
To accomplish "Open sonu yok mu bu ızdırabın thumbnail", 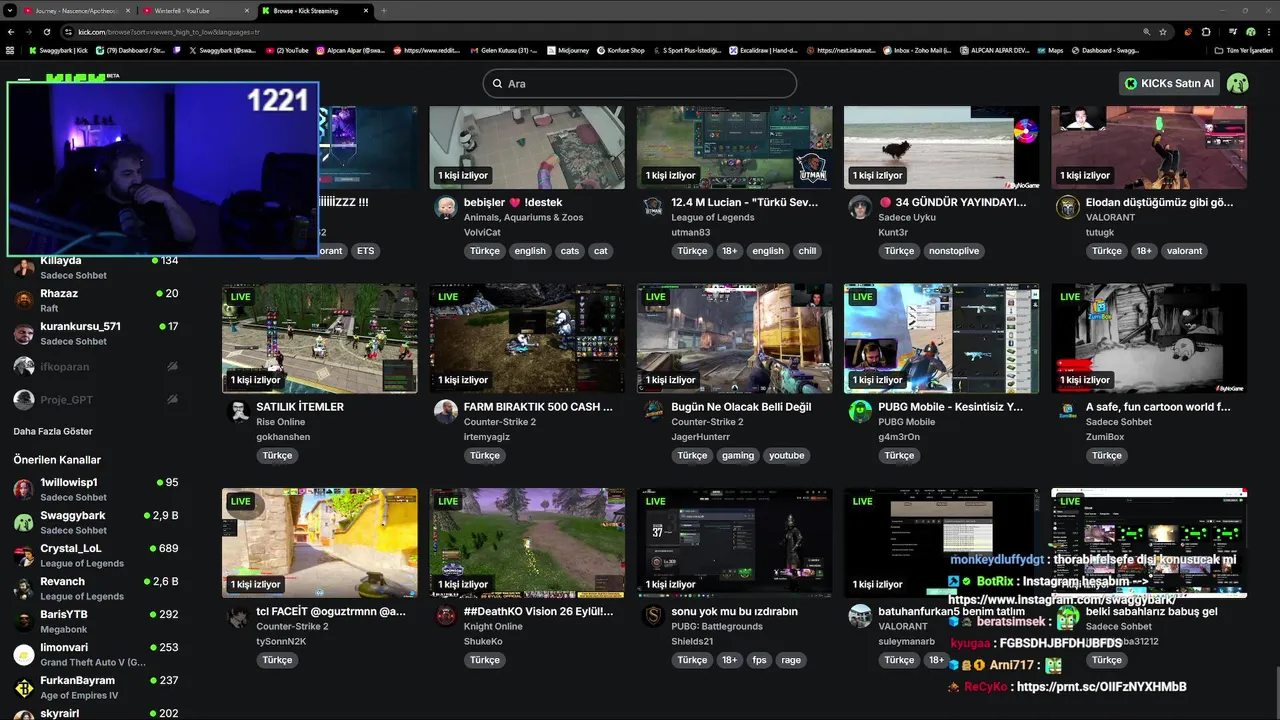I will 735,543.
